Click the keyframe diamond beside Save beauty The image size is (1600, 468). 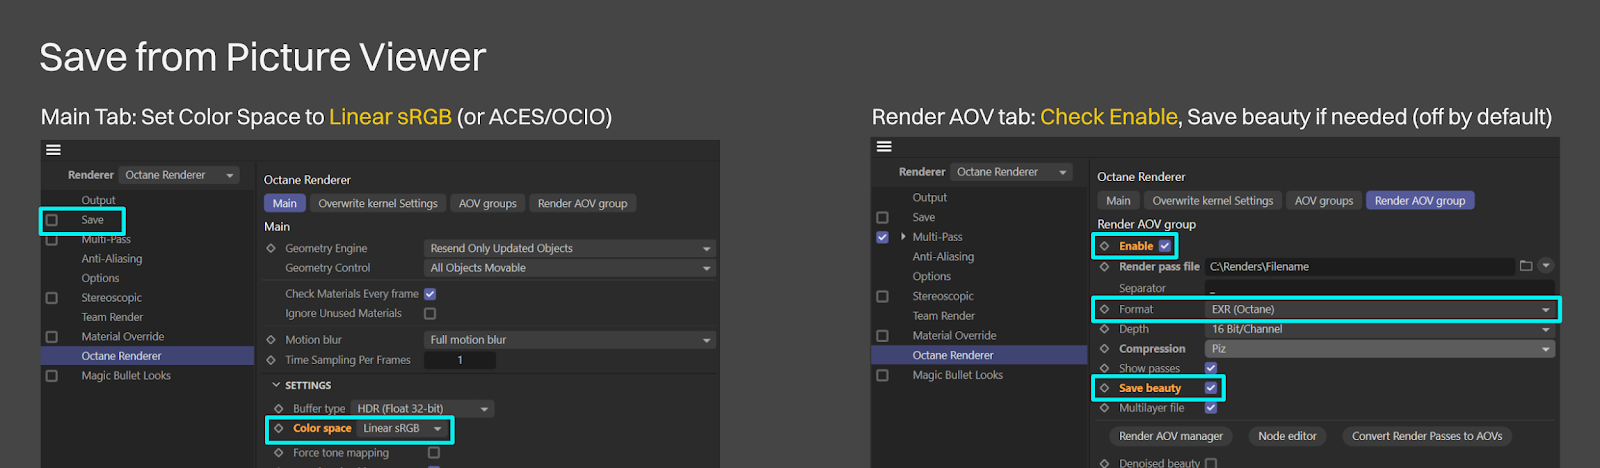click(1104, 388)
